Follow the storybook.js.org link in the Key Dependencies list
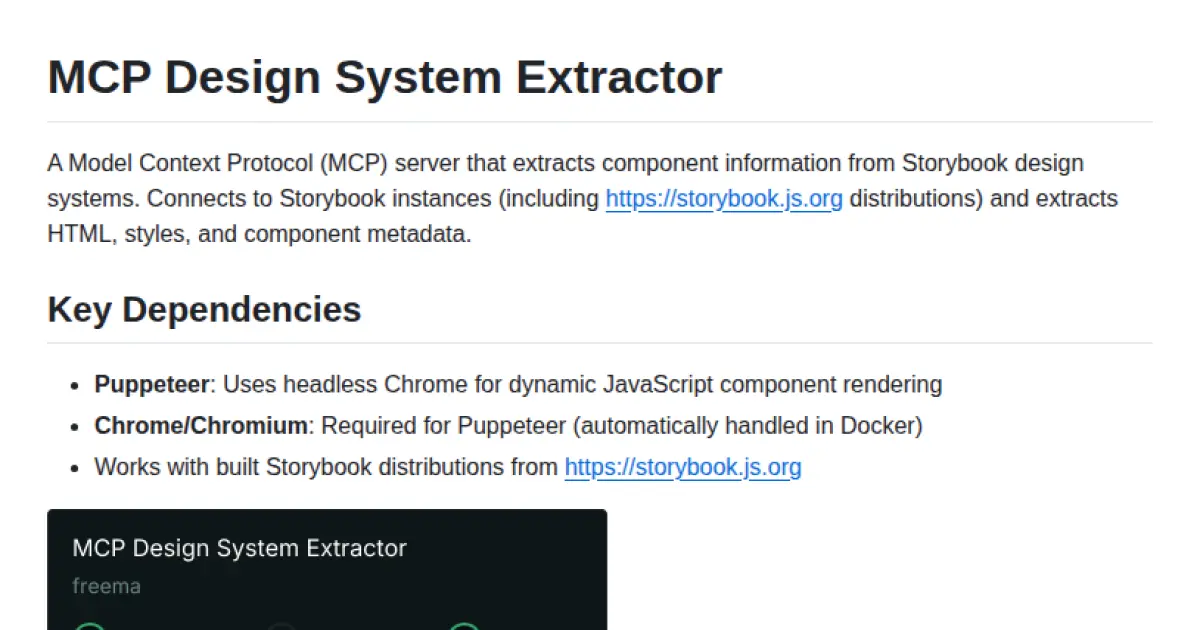The height and width of the screenshot is (630, 1200). [x=682, y=466]
